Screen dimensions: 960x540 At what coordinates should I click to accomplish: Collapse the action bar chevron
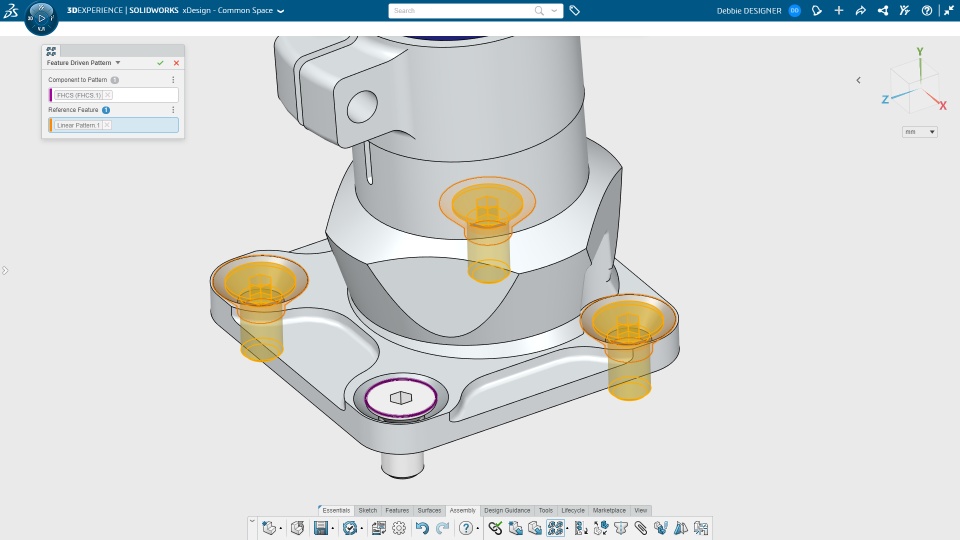click(252, 521)
